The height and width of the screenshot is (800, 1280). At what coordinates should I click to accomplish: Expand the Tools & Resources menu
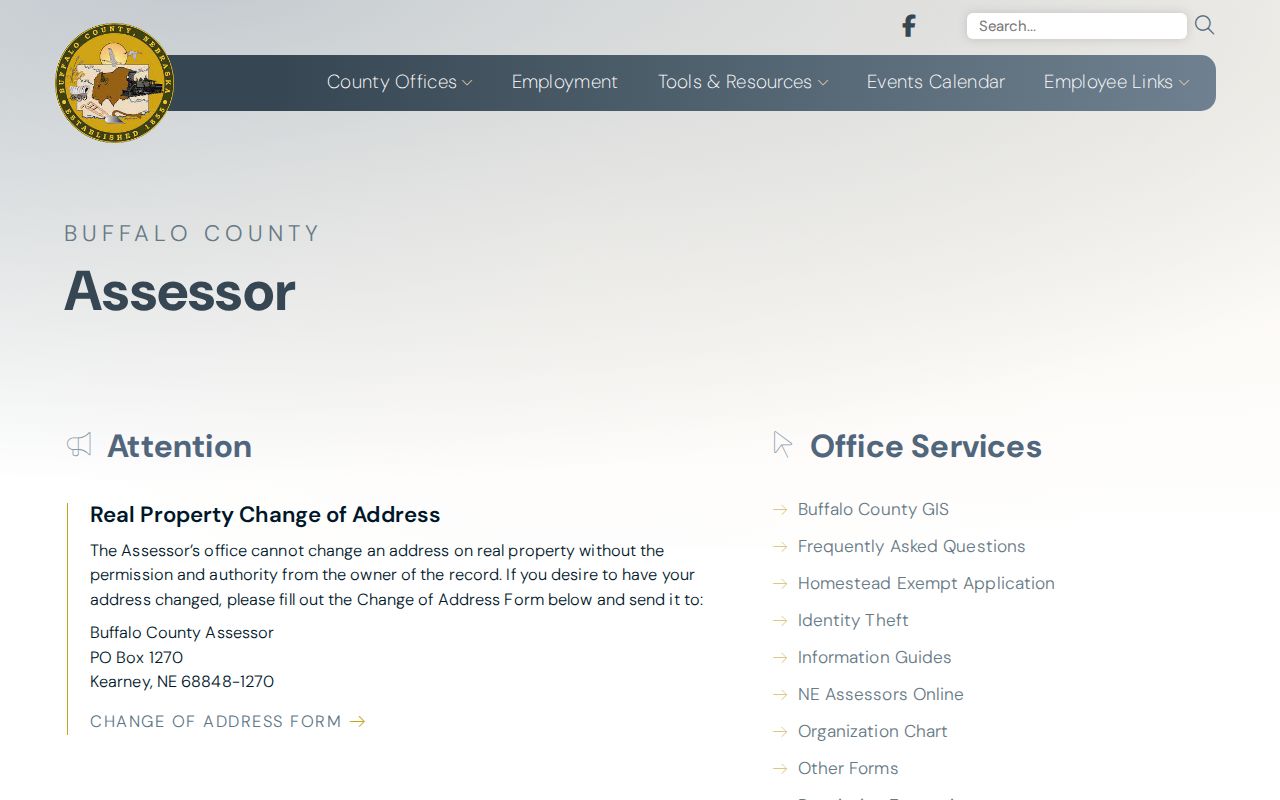[743, 82]
